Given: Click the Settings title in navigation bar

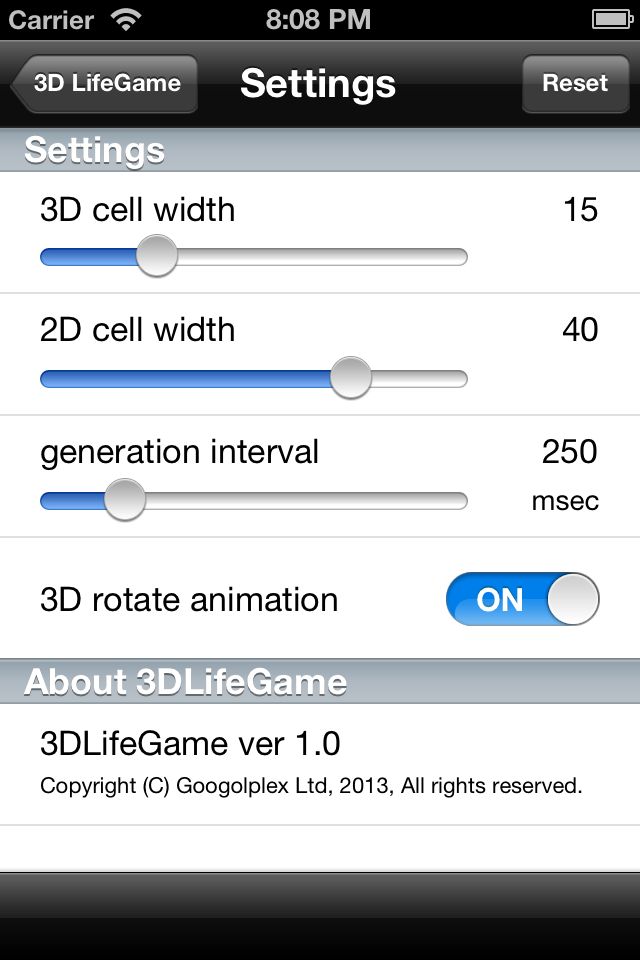Looking at the screenshot, I should [x=318, y=84].
